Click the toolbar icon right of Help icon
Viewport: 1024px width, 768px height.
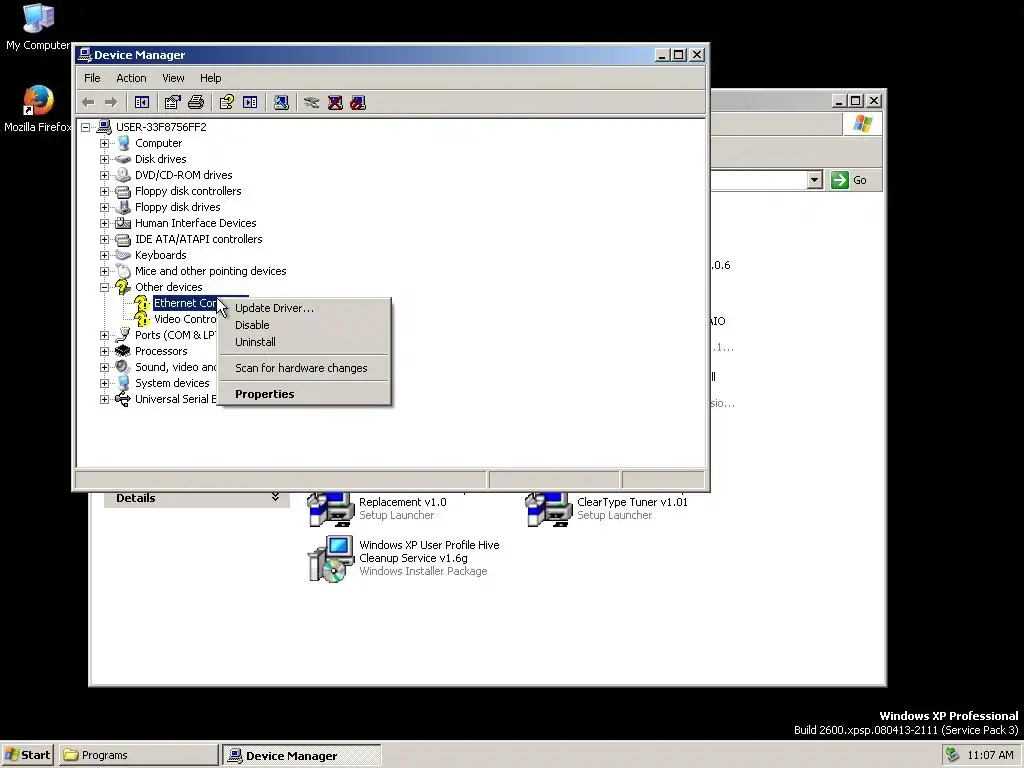(x=250, y=103)
